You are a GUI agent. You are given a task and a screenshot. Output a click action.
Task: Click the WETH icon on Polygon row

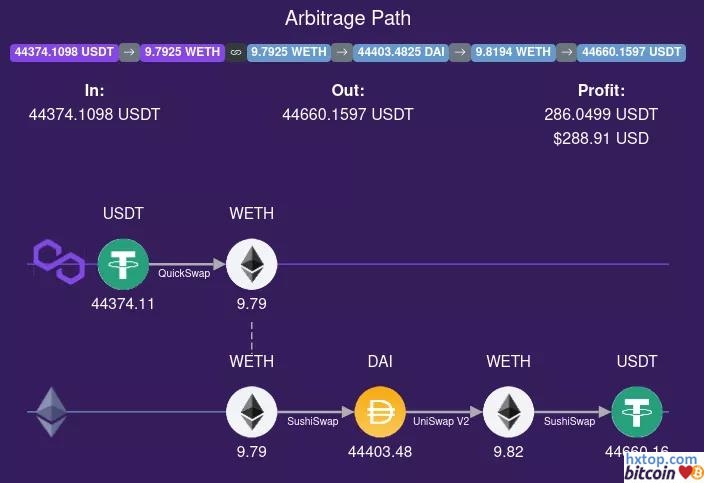251,264
